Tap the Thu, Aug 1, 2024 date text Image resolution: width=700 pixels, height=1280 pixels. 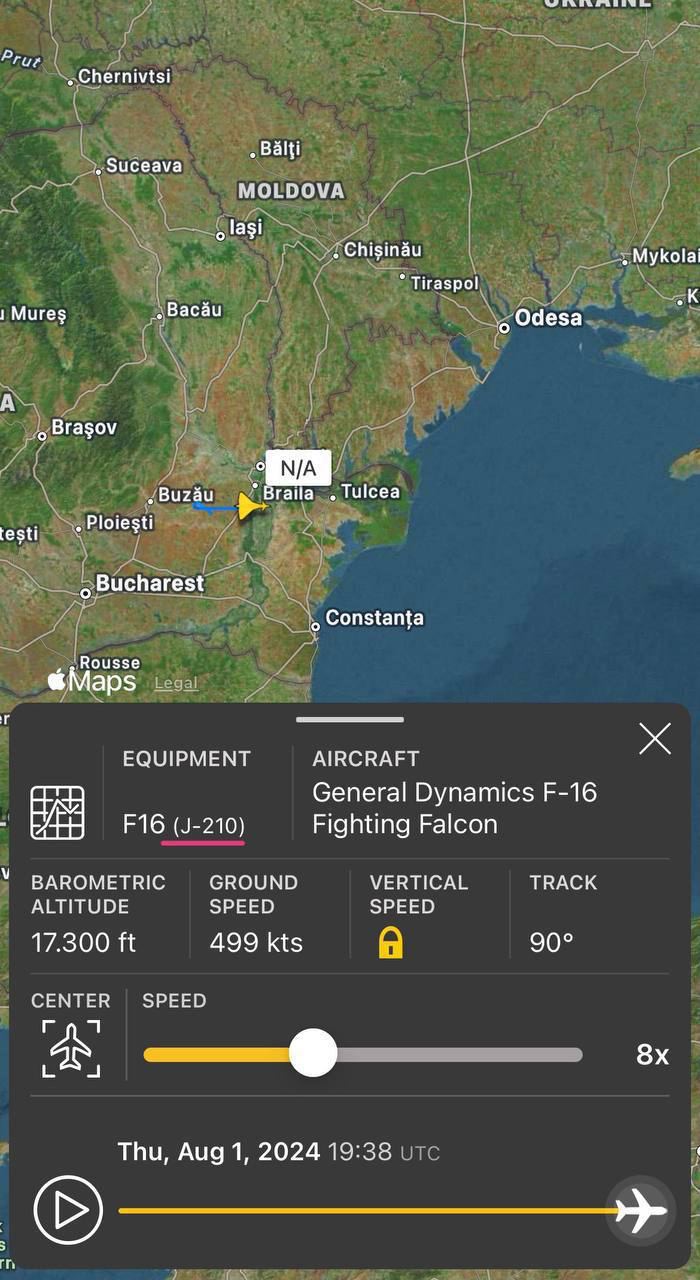point(219,1151)
